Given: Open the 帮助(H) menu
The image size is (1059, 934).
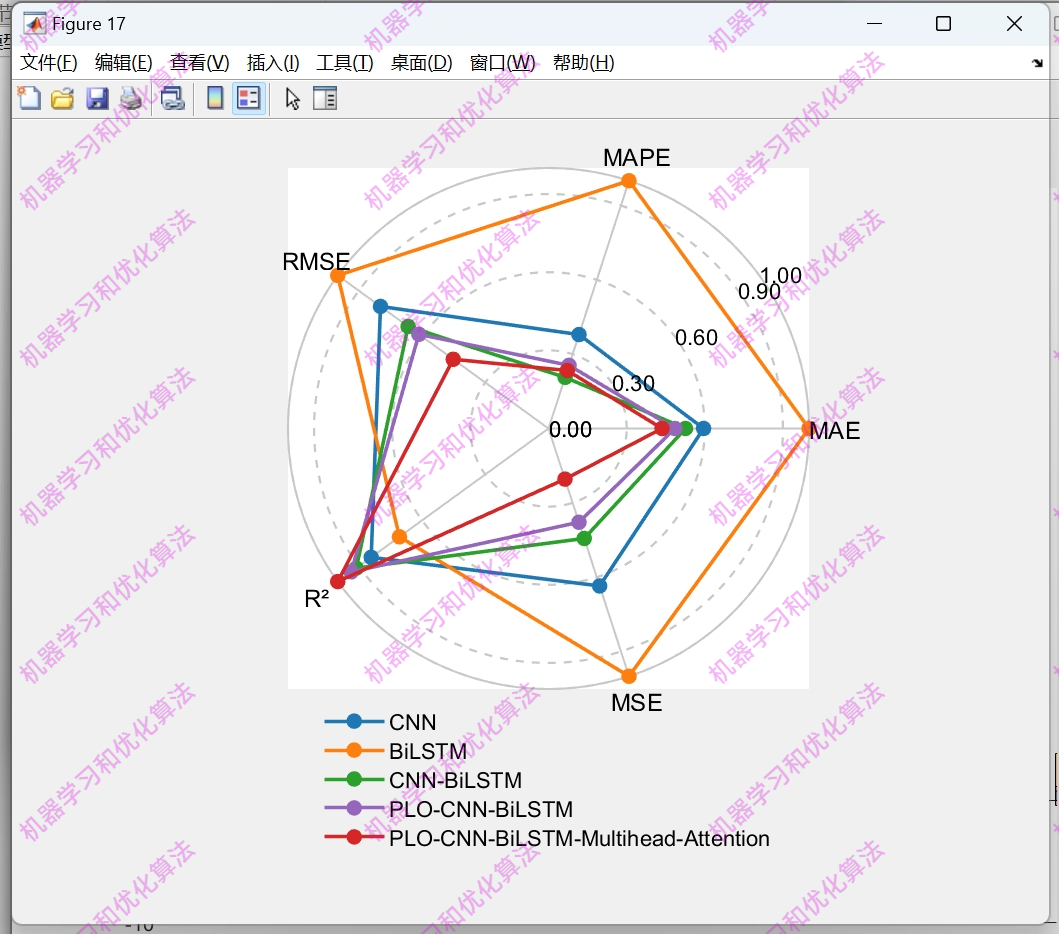Looking at the screenshot, I should [x=584, y=63].
